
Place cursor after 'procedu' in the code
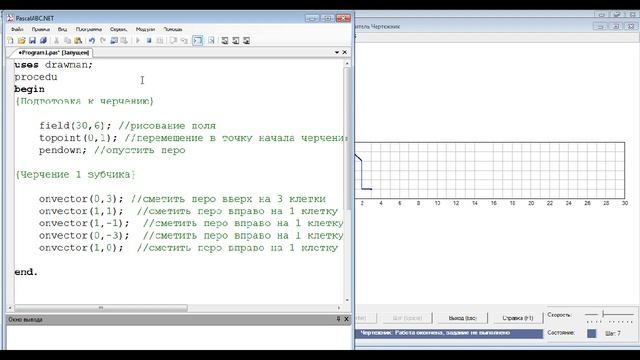point(58,77)
